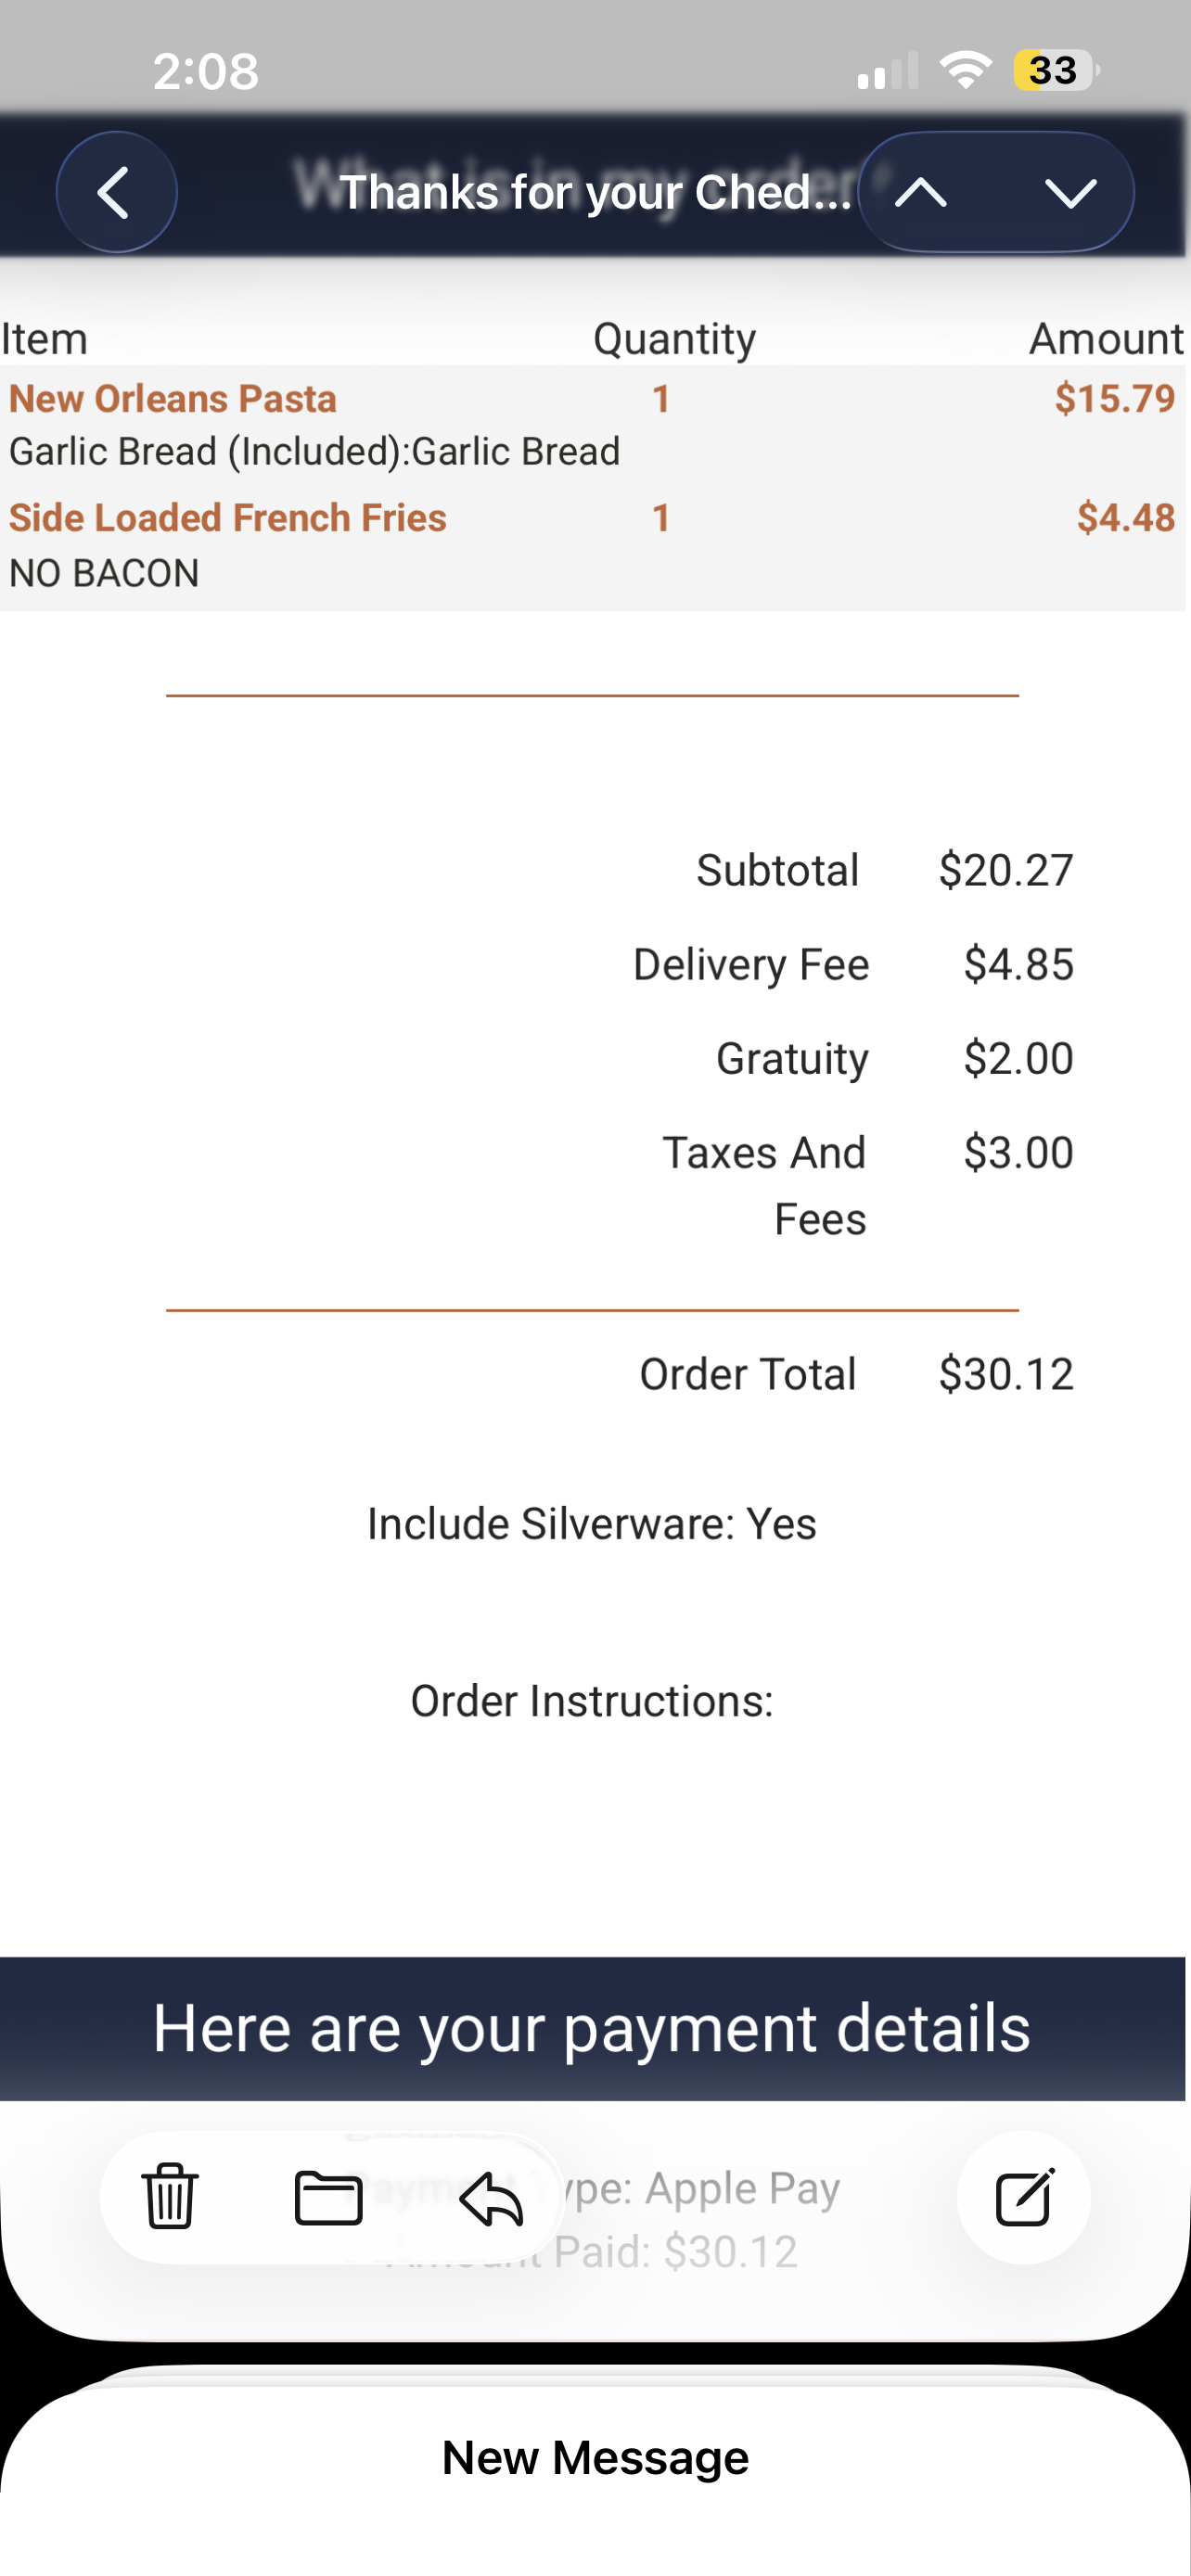Tap the email subject title
The width and height of the screenshot is (1191, 2576).
594,192
